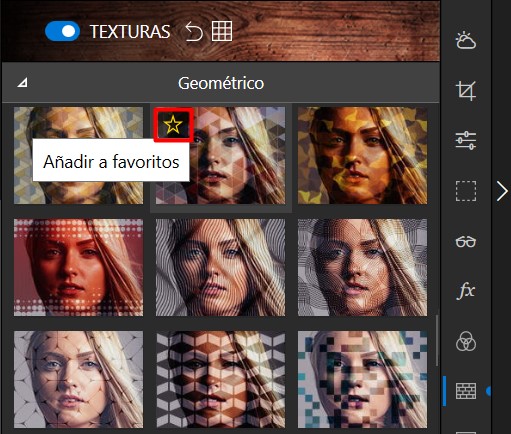Select the wavy lines texture thumbnail
511x434 pixels.
(221, 267)
